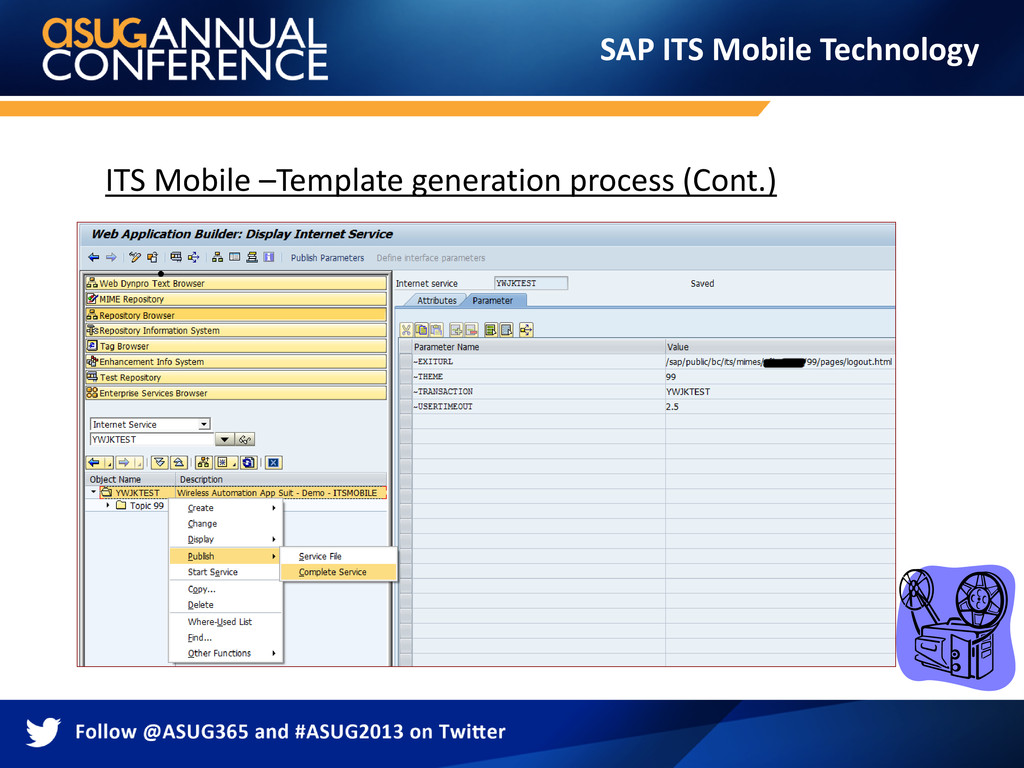Open the Publish submenu in context menu

pyautogui.click(x=226, y=556)
